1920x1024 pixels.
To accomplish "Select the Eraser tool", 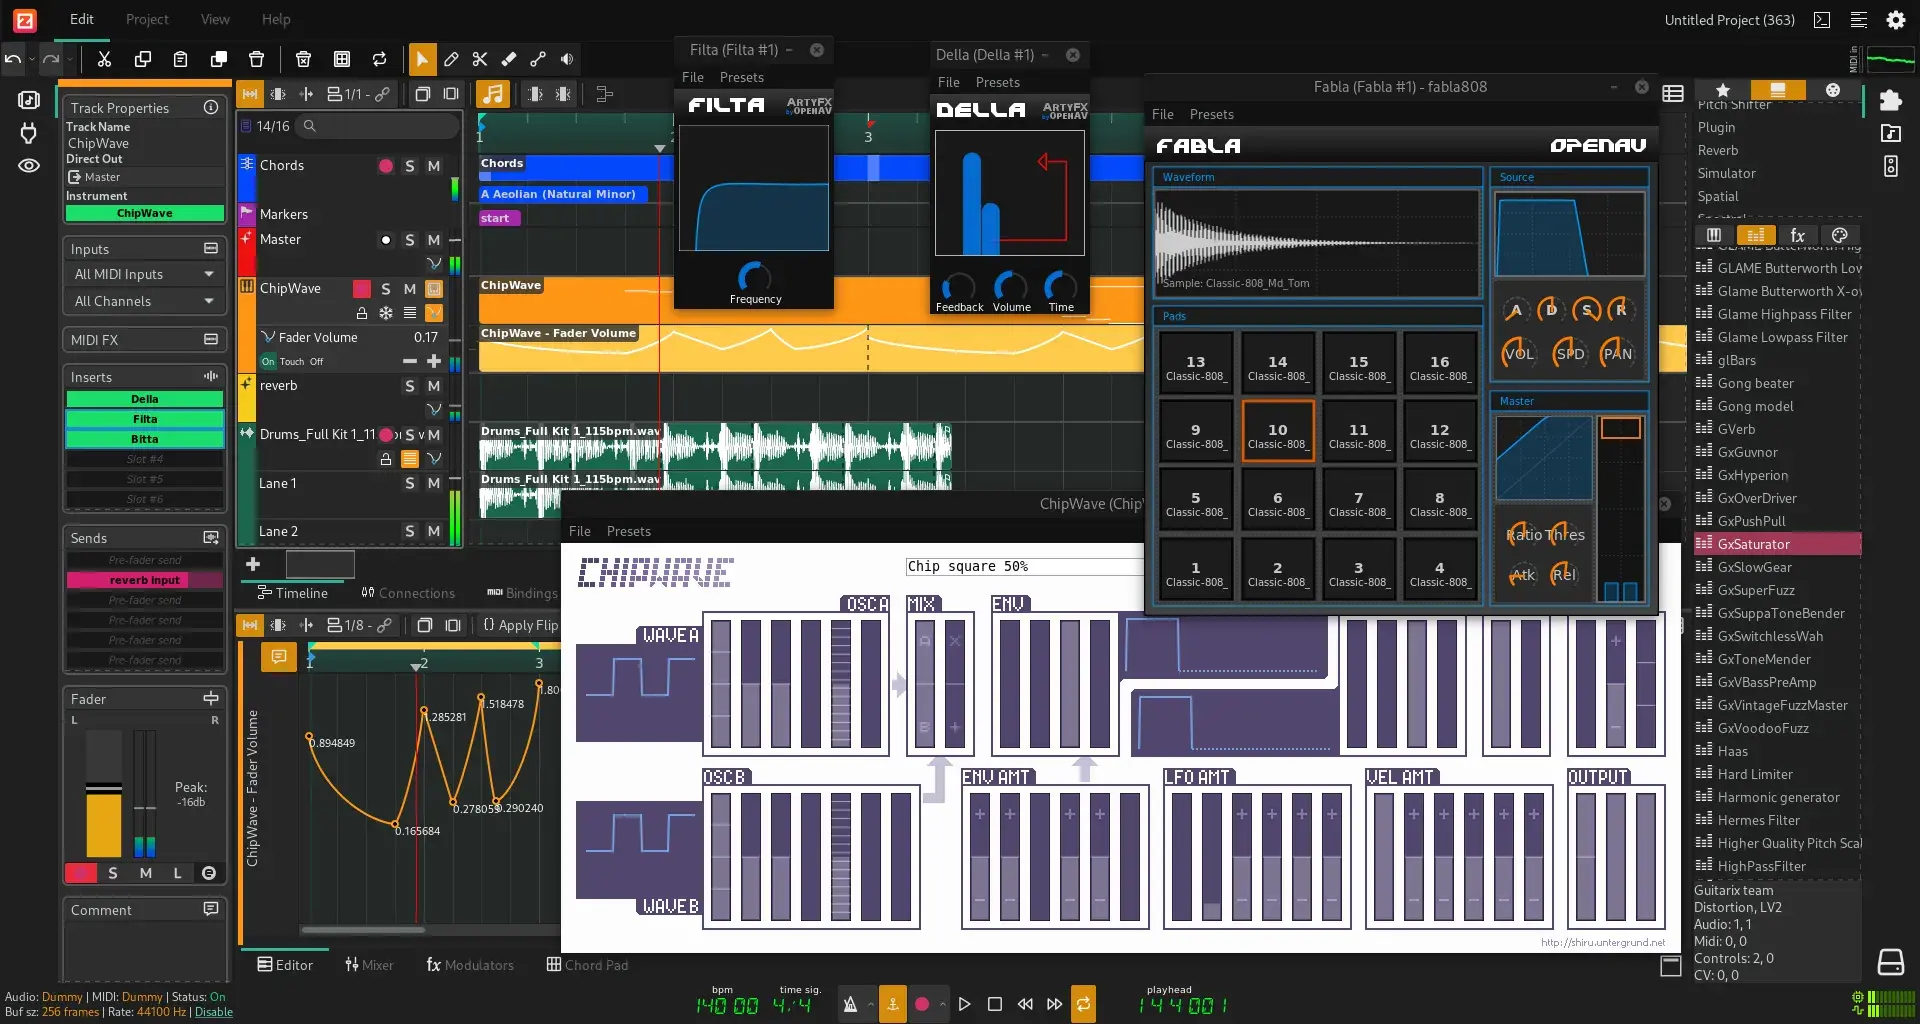I will tap(509, 60).
